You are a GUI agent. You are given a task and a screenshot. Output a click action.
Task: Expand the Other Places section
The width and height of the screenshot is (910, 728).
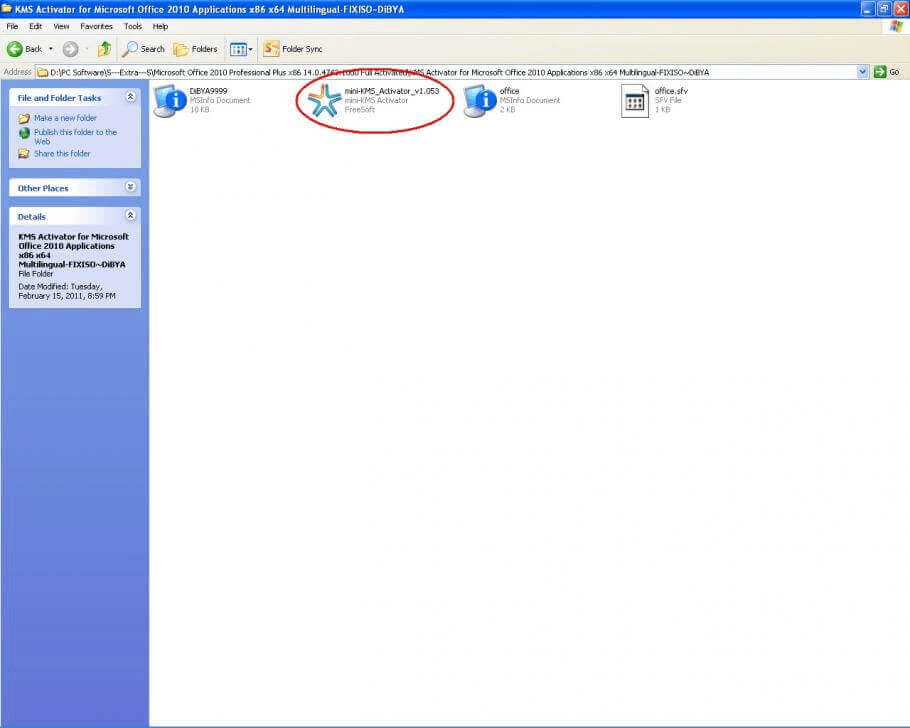[129, 187]
